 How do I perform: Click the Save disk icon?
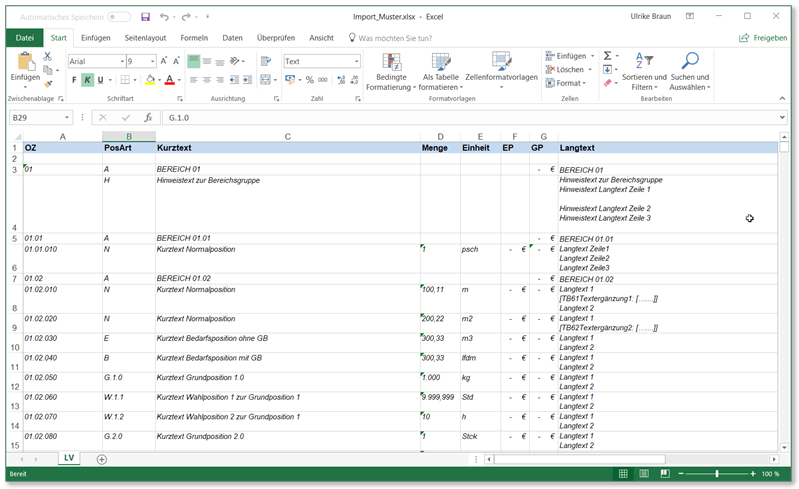pos(145,17)
